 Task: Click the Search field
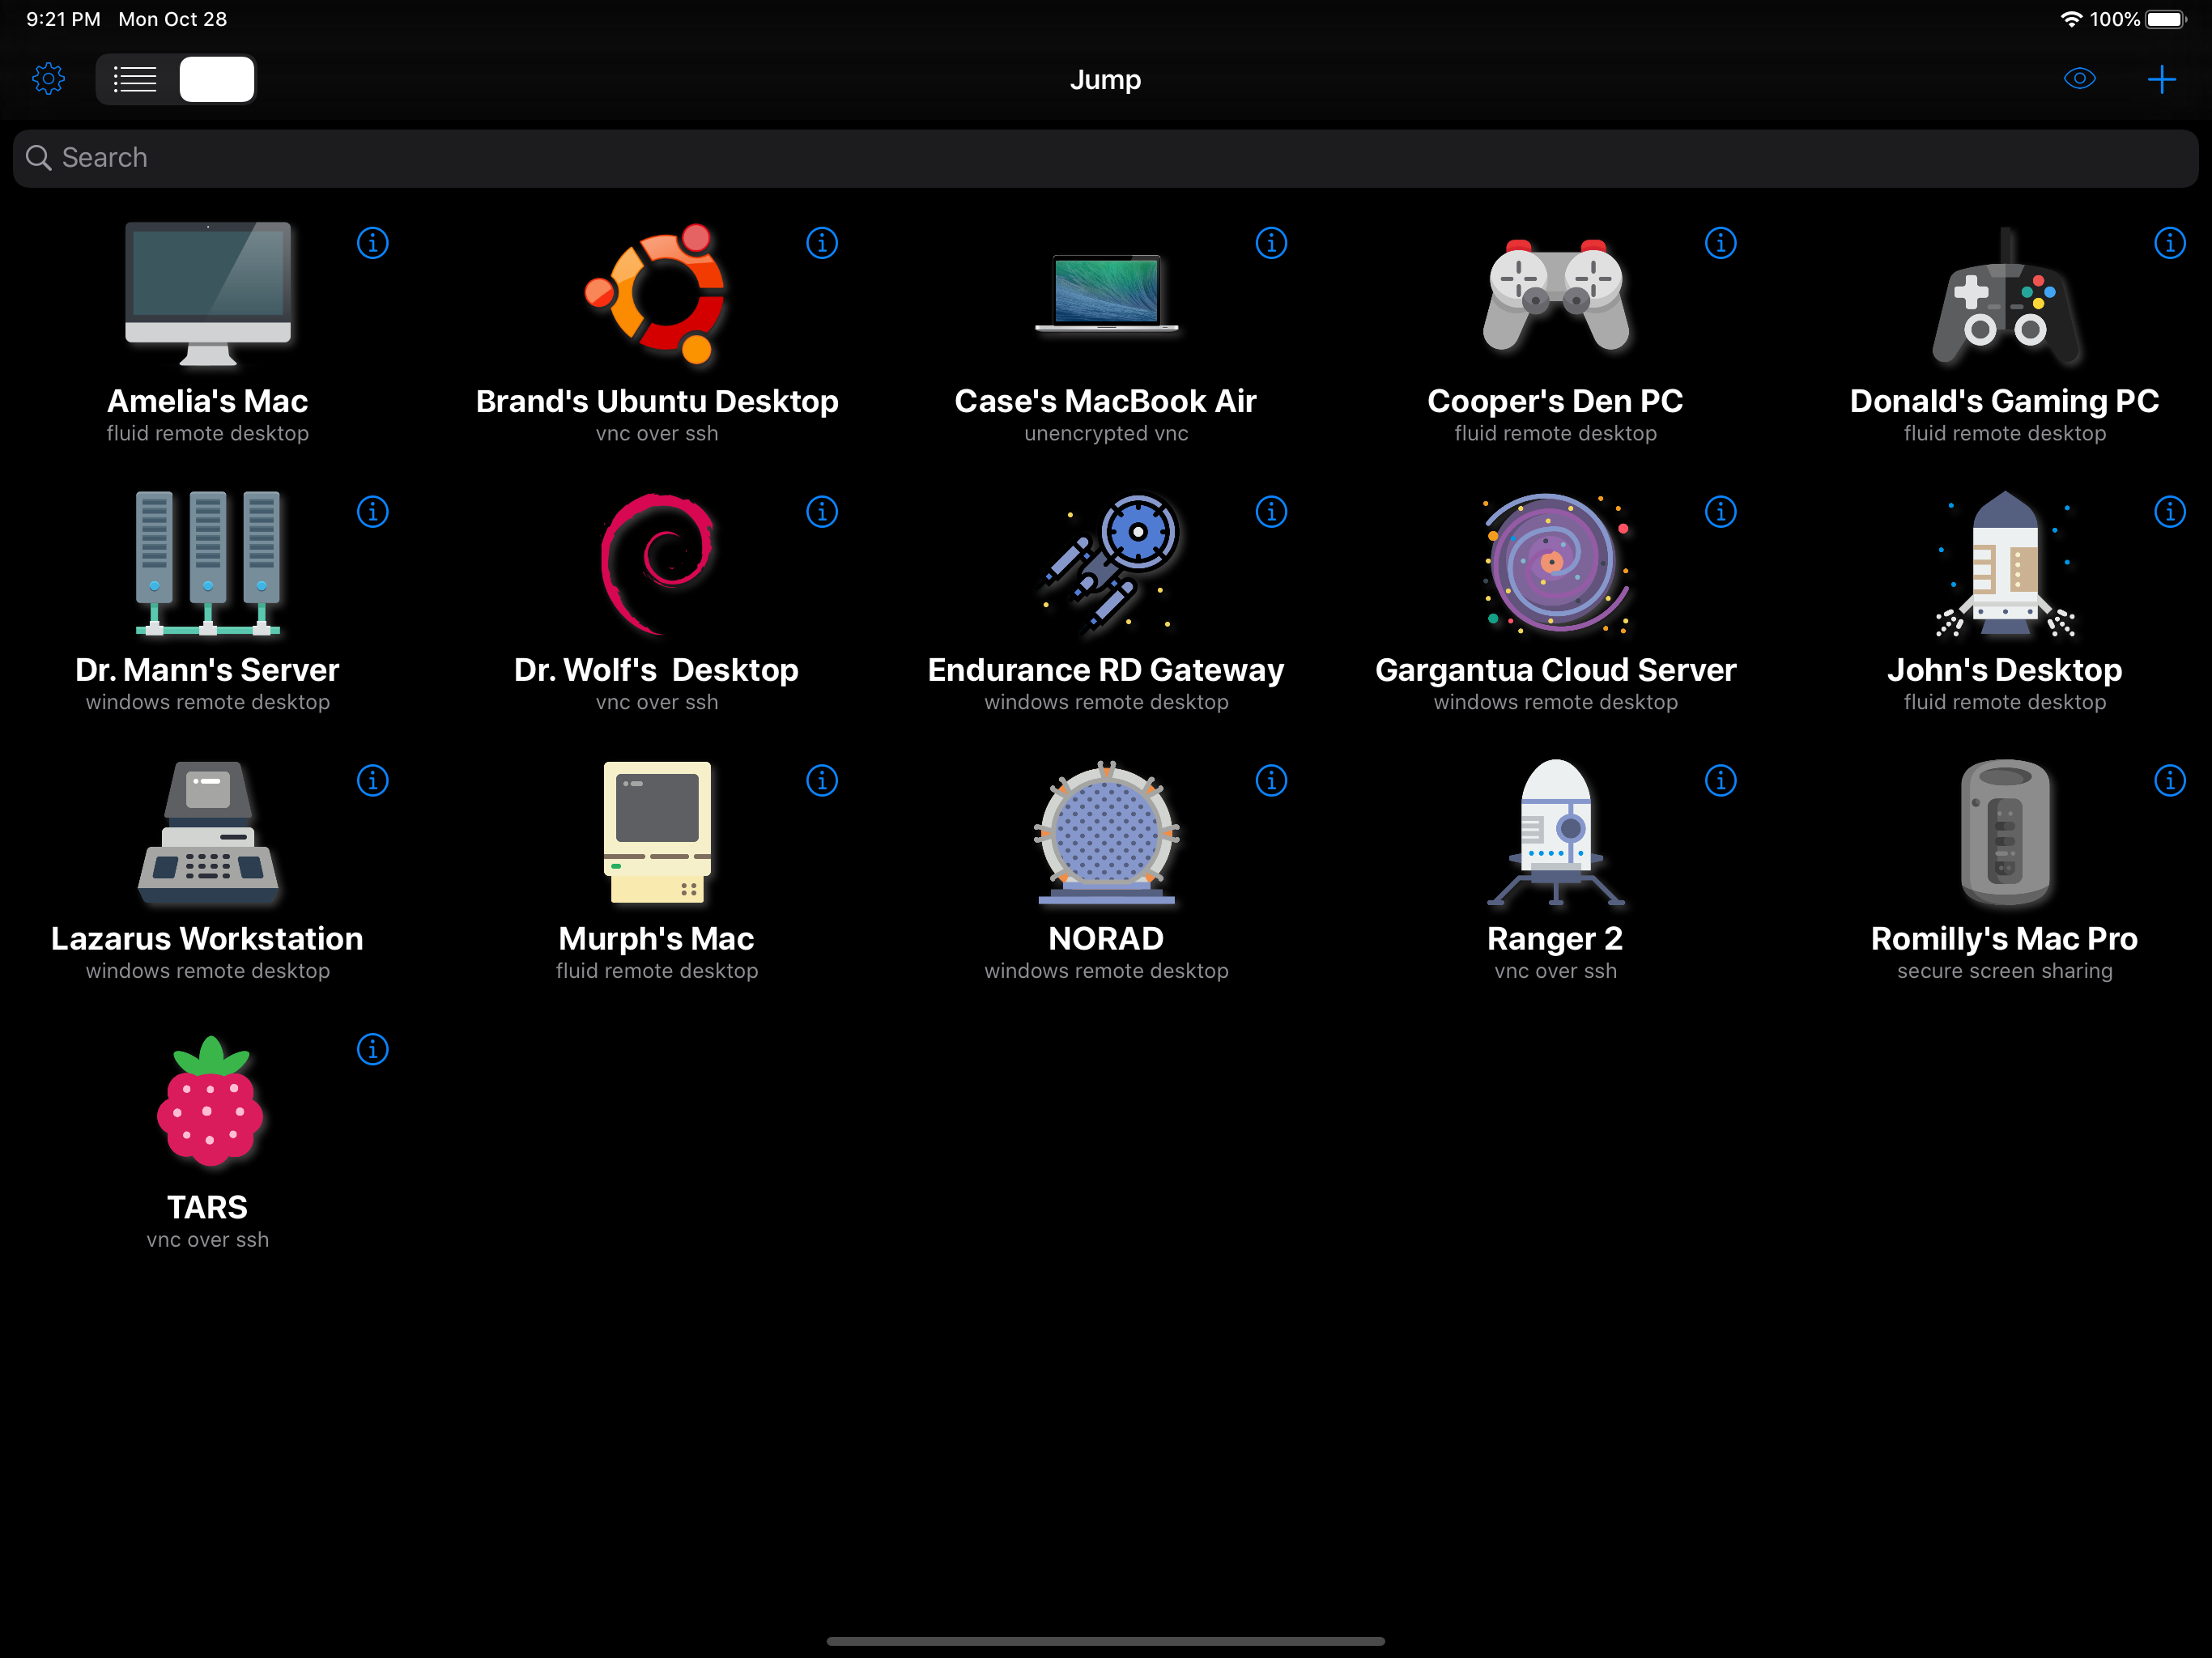point(1104,158)
